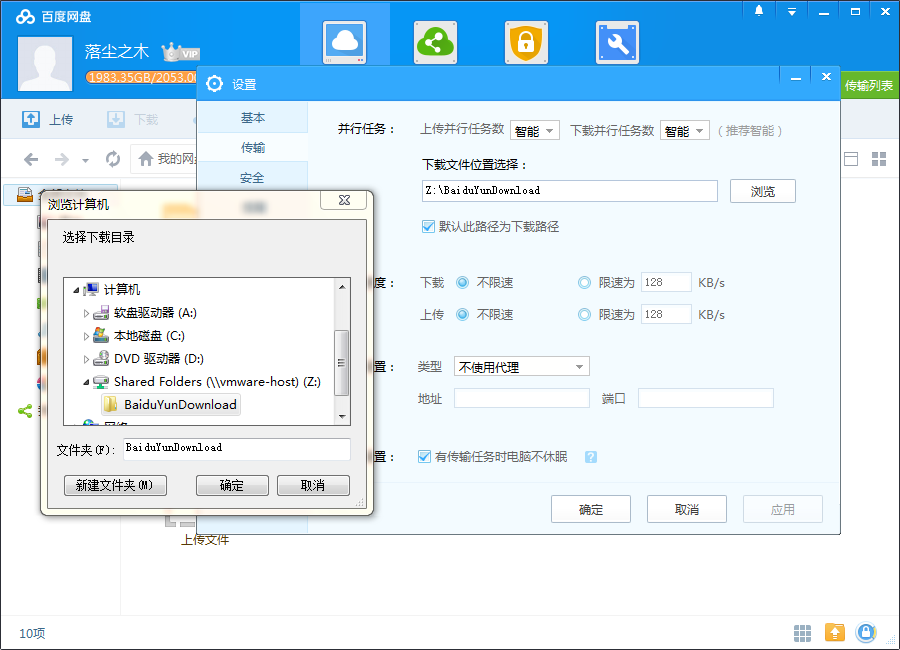Click the settings gear icon in dialog title

click(x=215, y=84)
